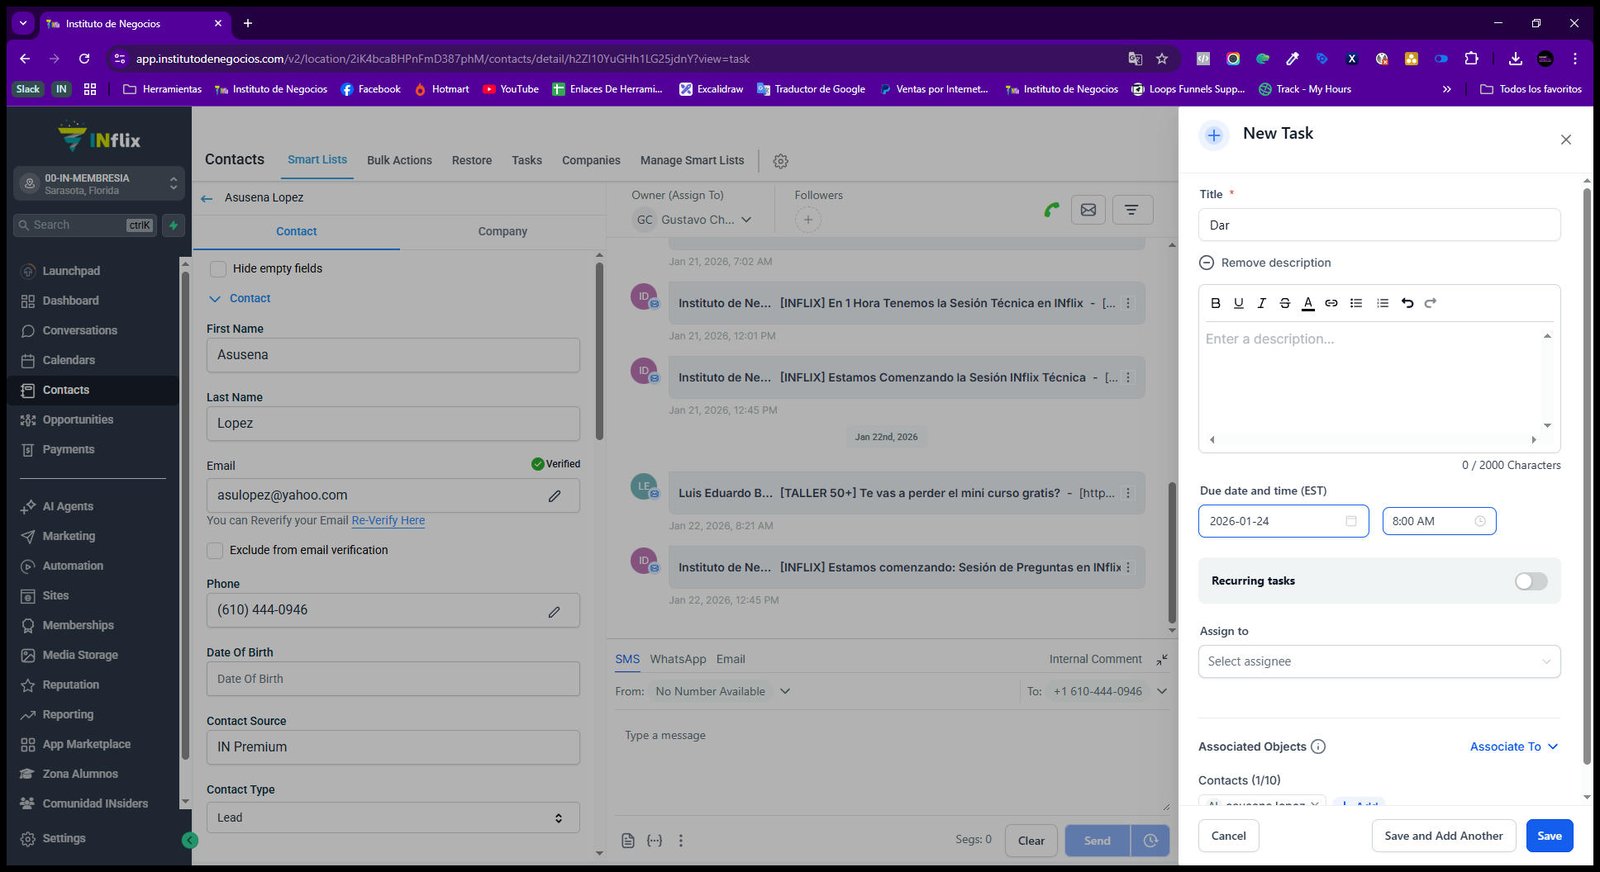Undo last description edit
The width and height of the screenshot is (1600, 872).
point(1407,303)
